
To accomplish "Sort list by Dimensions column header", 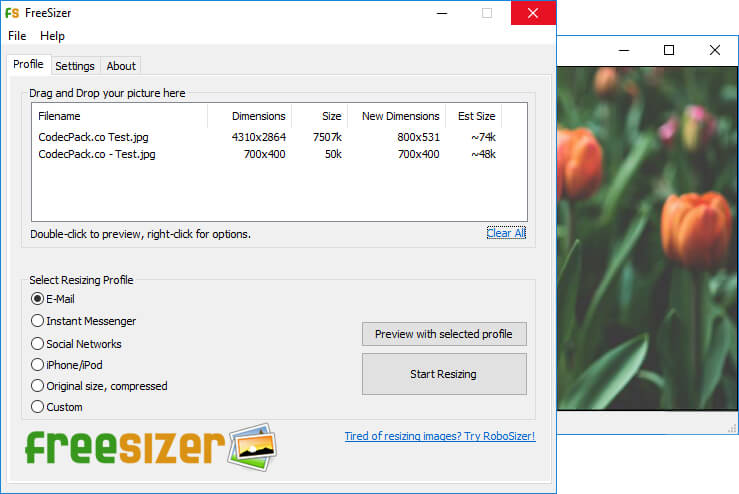I will pyautogui.click(x=258, y=116).
